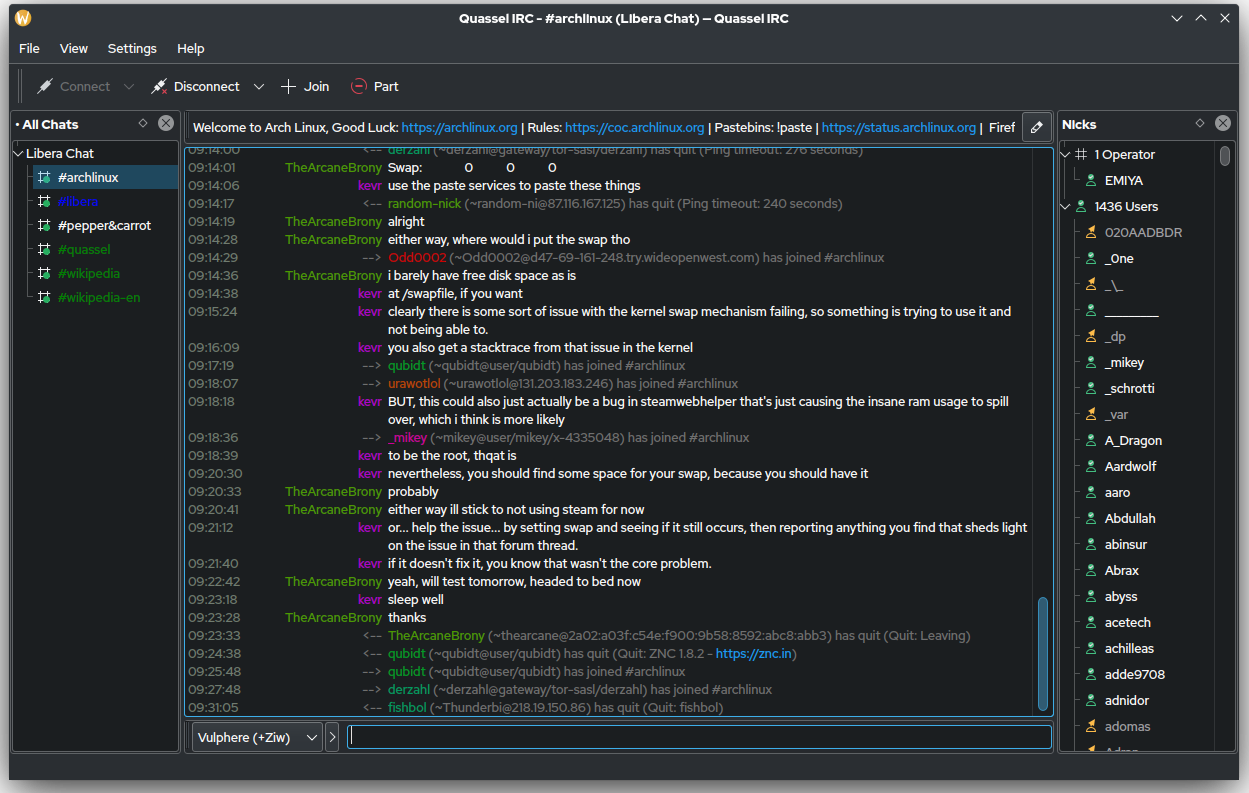Open the Vulphere nick selector dropdown

(x=257, y=737)
